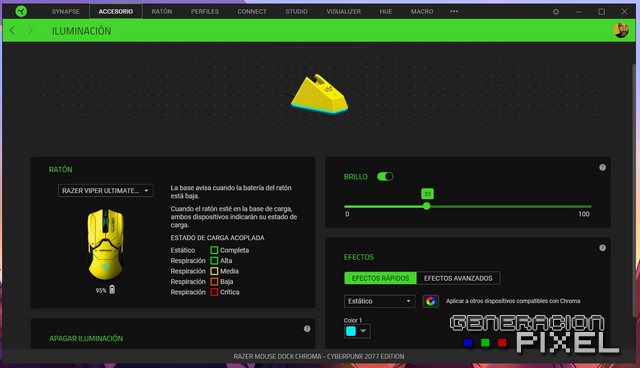Toggle the Brillo switch off

[x=385, y=176]
